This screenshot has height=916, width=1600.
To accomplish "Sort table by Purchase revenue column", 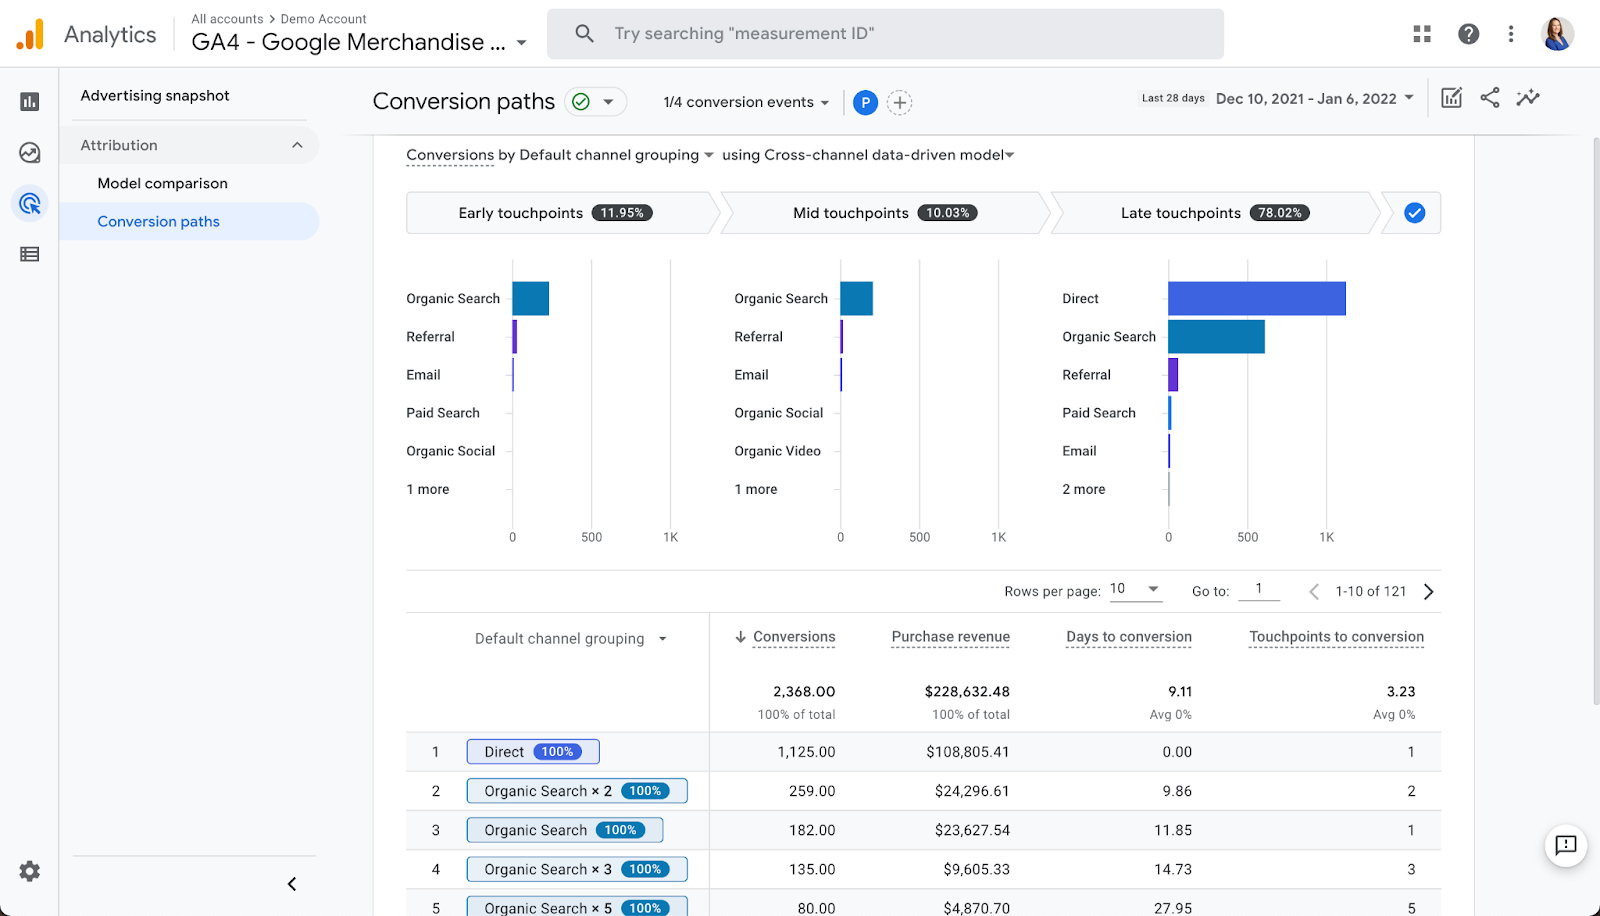I will (950, 637).
